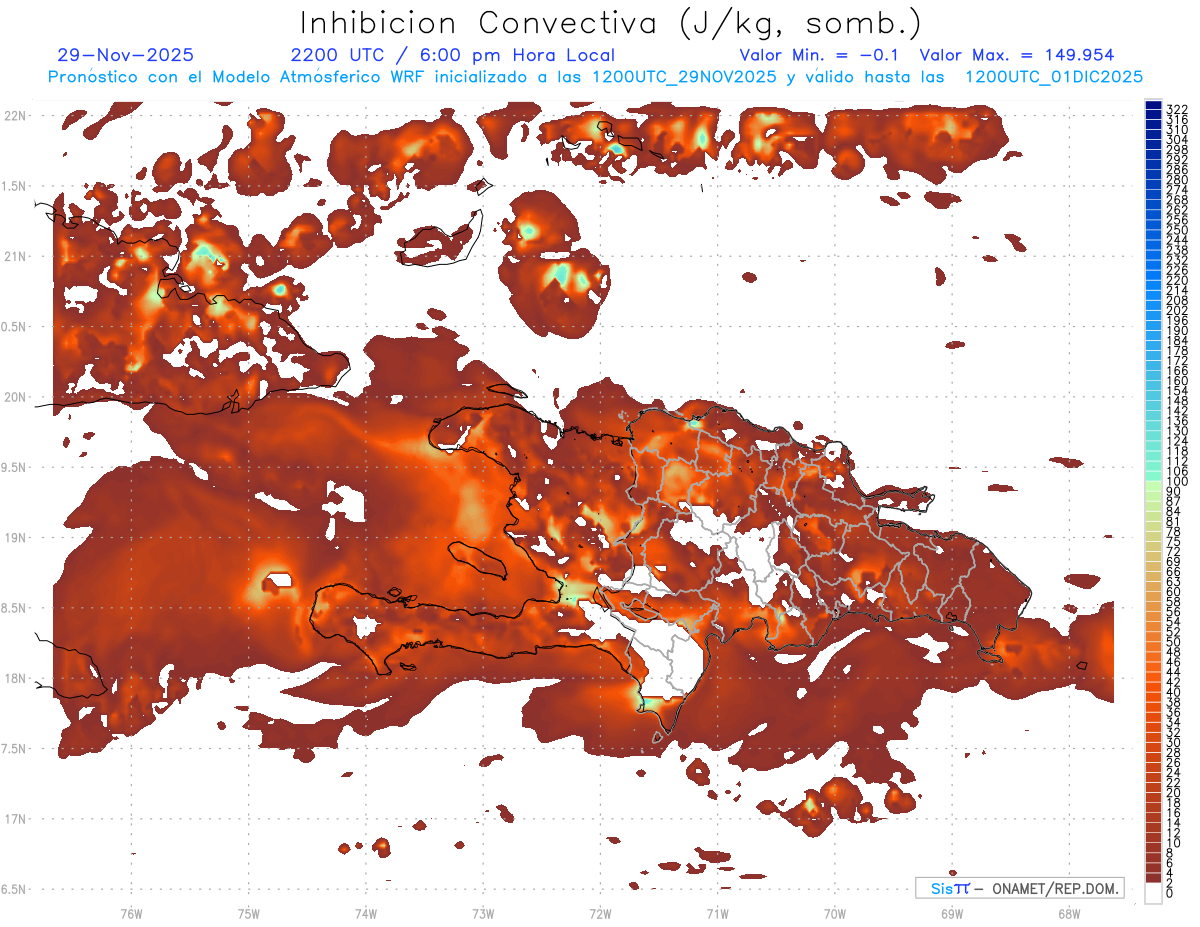Image resolution: width=1200 pixels, height=927 pixels.
Task: Click the '19N' latitude label
Action: (16, 538)
